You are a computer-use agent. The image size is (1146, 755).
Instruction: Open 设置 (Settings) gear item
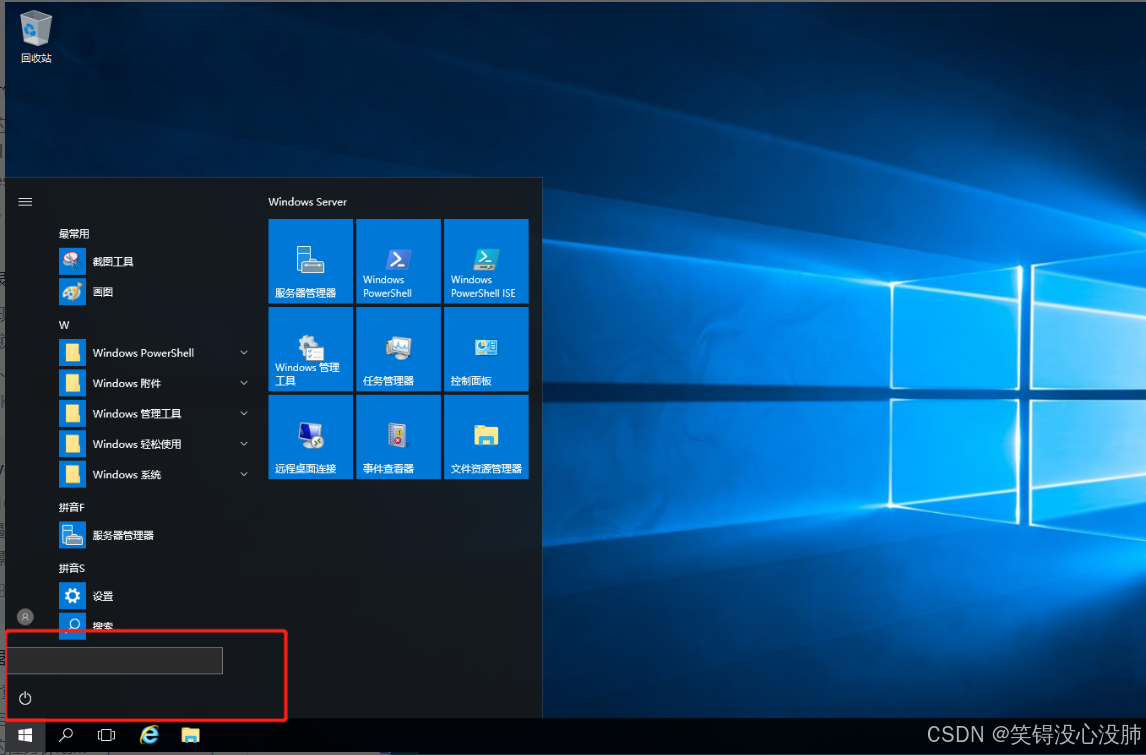click(155, 596)
